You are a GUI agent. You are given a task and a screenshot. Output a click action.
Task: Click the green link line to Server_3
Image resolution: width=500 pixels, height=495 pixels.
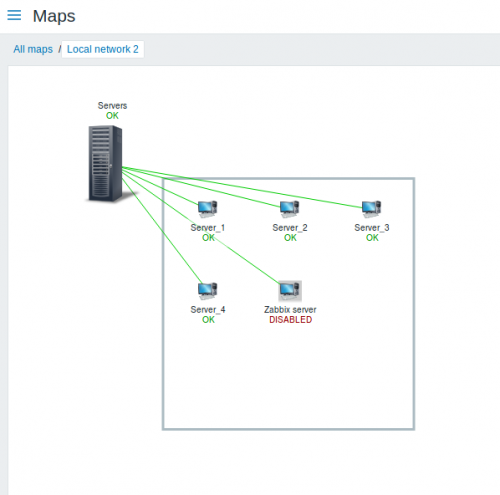(242, 187)
